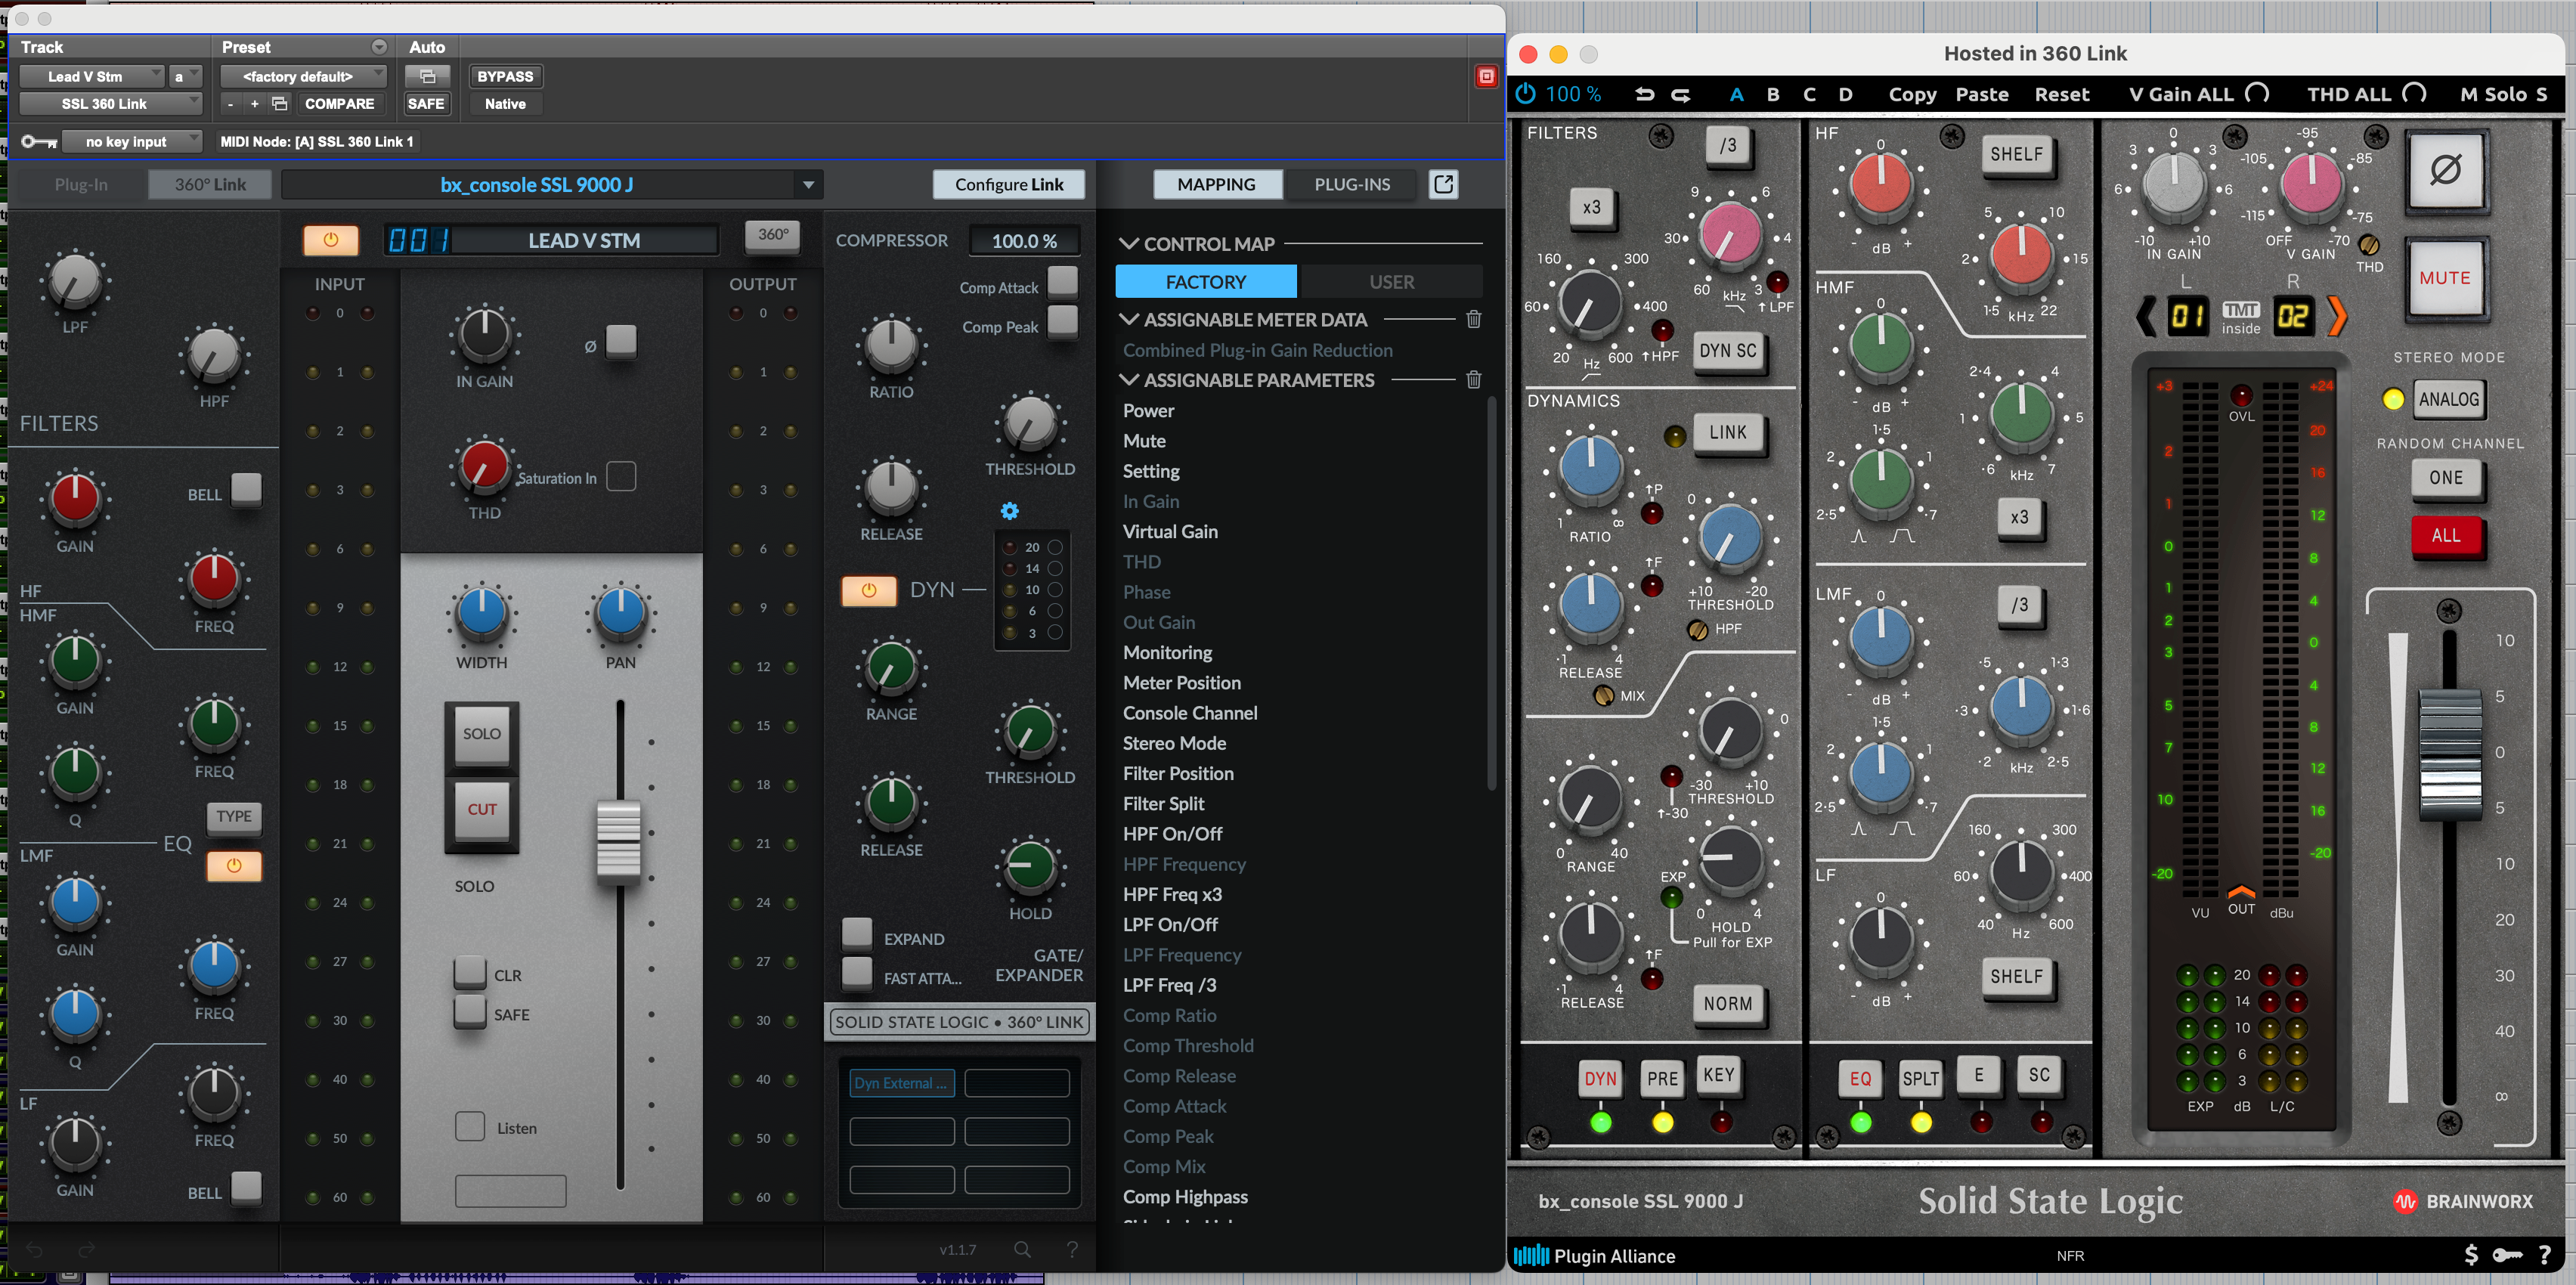
Task: Select the FACTORY control map tab
Action: [1206, 282]
